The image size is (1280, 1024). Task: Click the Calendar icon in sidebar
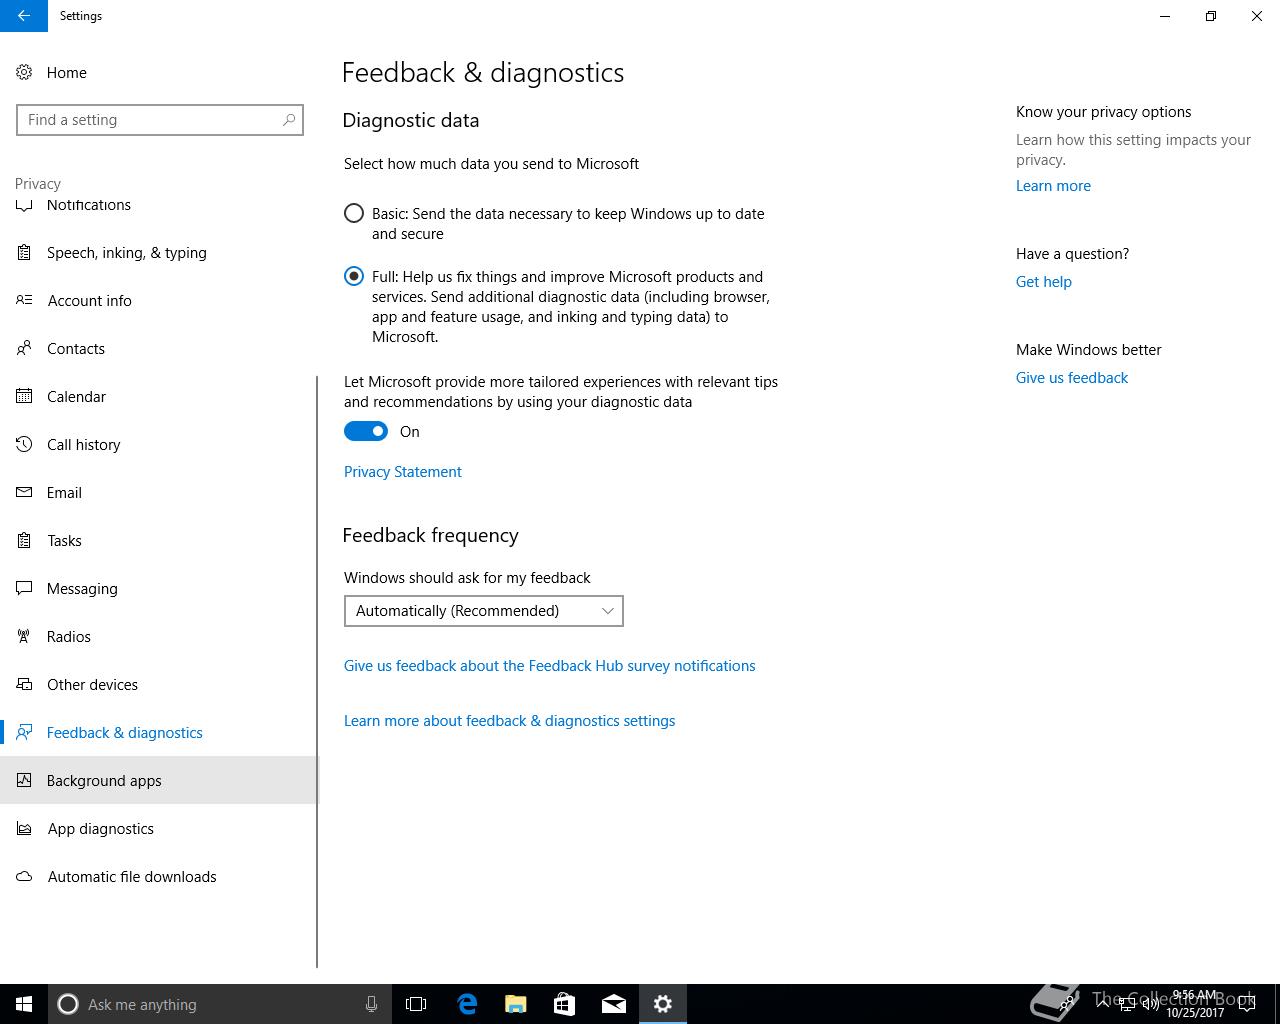point(24,397)
